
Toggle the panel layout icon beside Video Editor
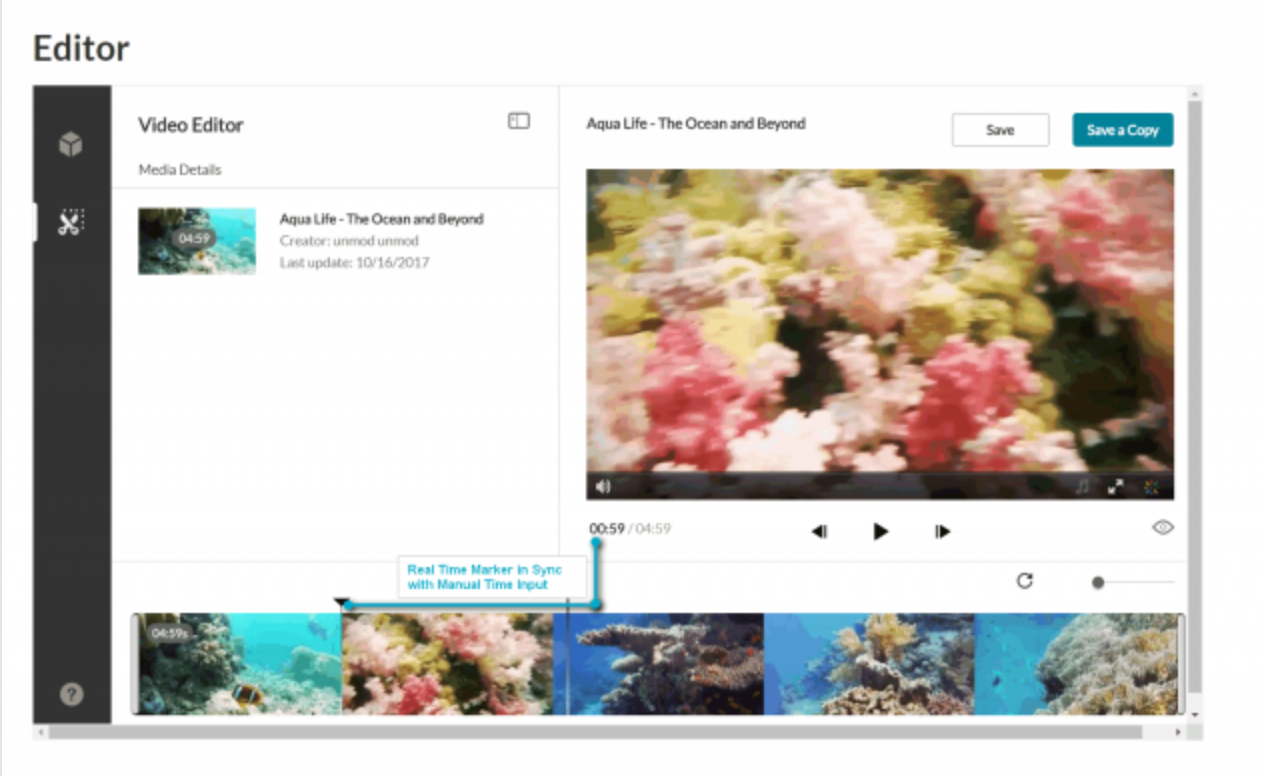point(518,121)
